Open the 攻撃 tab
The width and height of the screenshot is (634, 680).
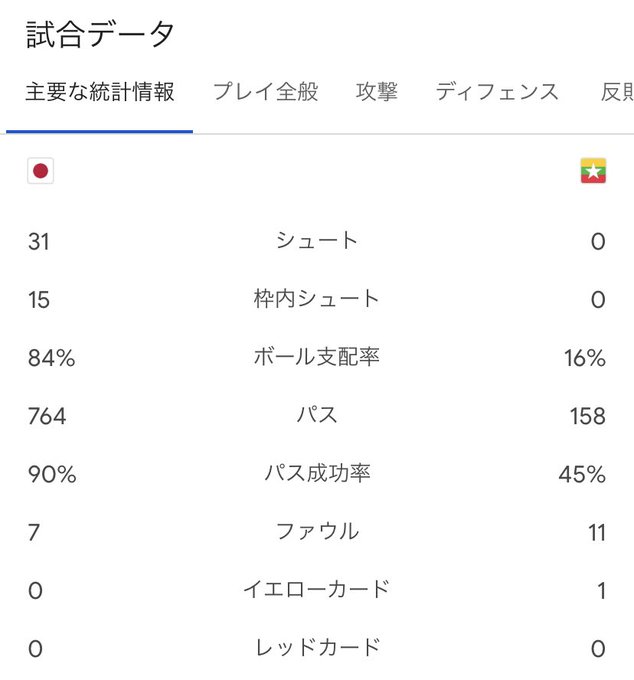click(x=377, y=93)
